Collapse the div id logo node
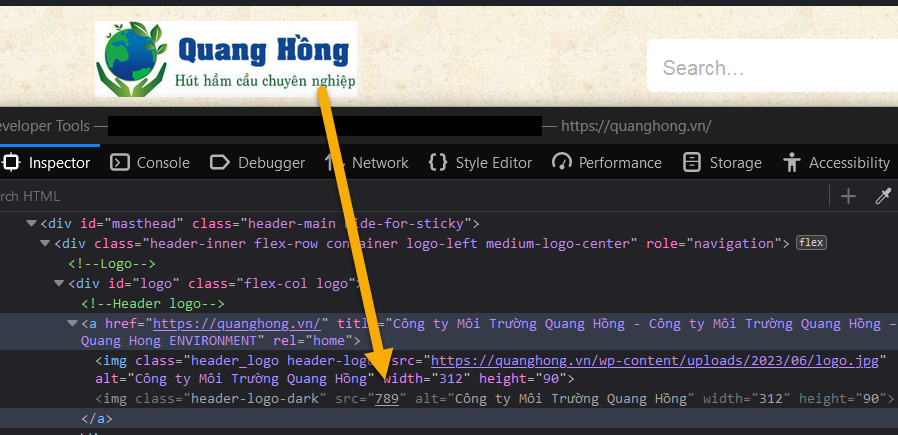The width and height of the screenshot is (898, 435). click(59, 283)
